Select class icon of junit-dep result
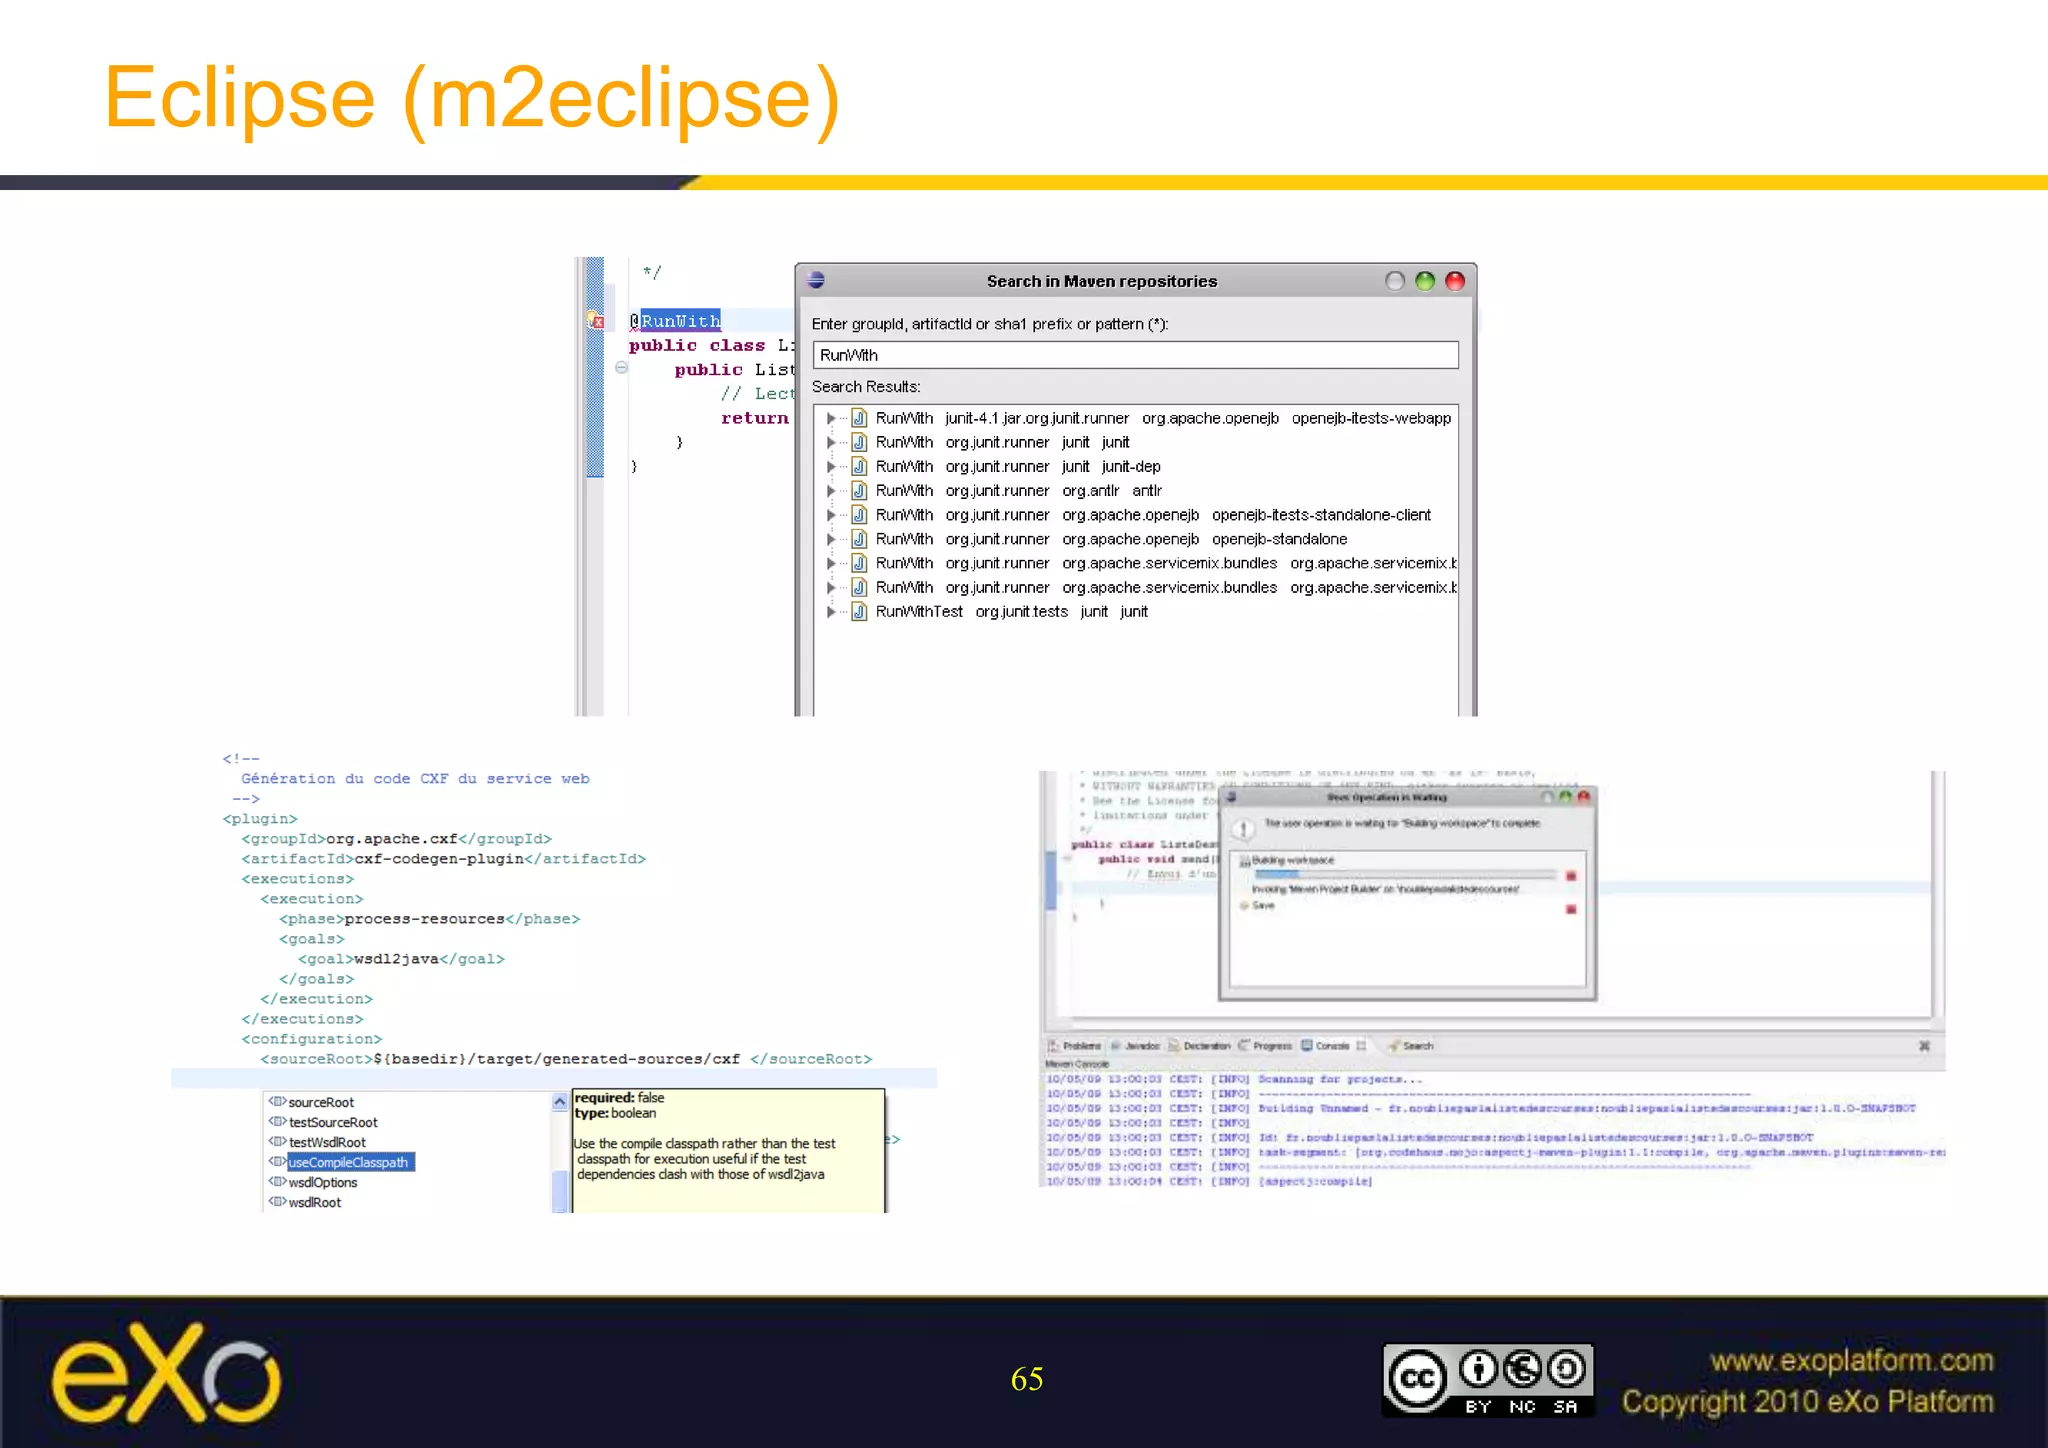Viewport: 2048px width, 1448px height. click(859, 466)
